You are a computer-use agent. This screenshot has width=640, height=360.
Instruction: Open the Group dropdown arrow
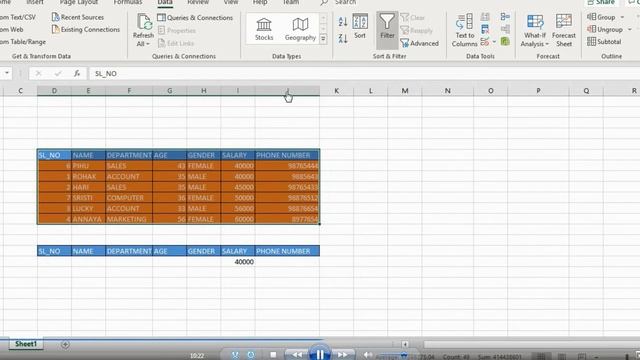click(622, 17)
